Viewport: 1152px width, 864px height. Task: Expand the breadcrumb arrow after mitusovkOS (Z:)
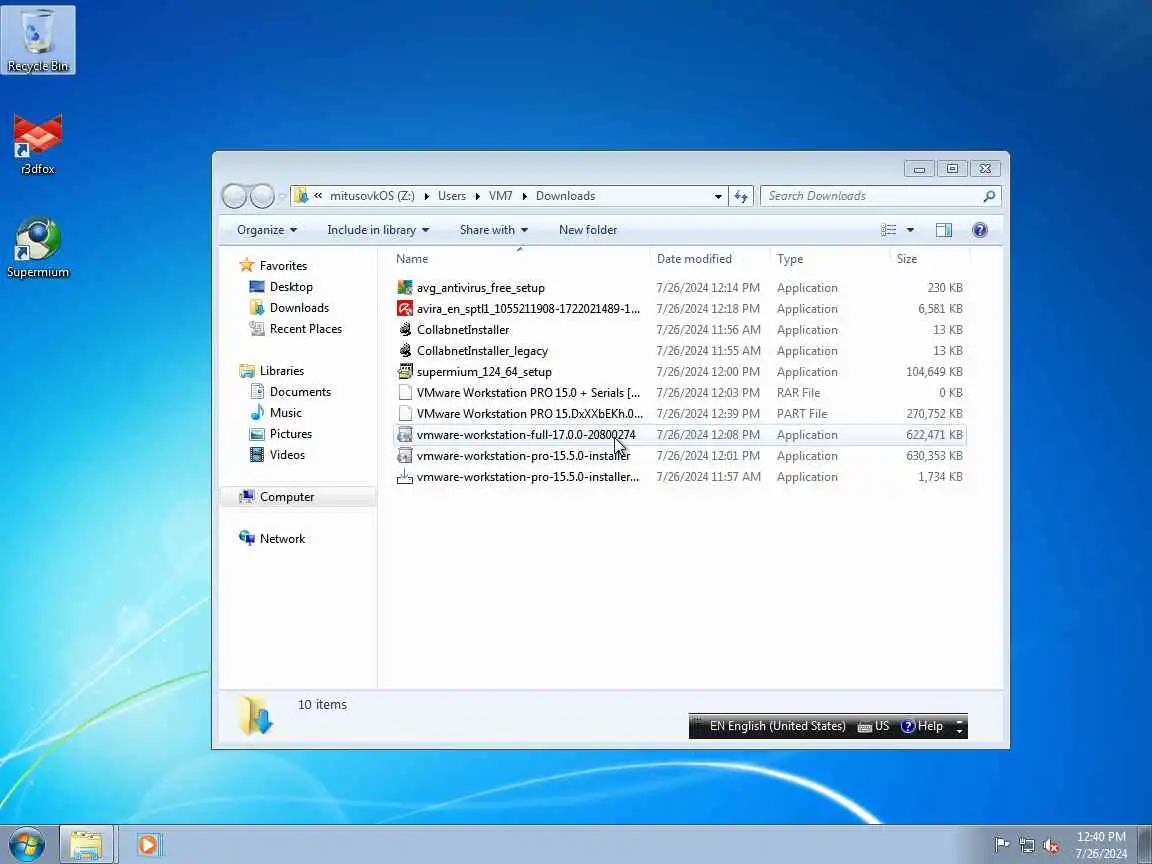point(426,196)
